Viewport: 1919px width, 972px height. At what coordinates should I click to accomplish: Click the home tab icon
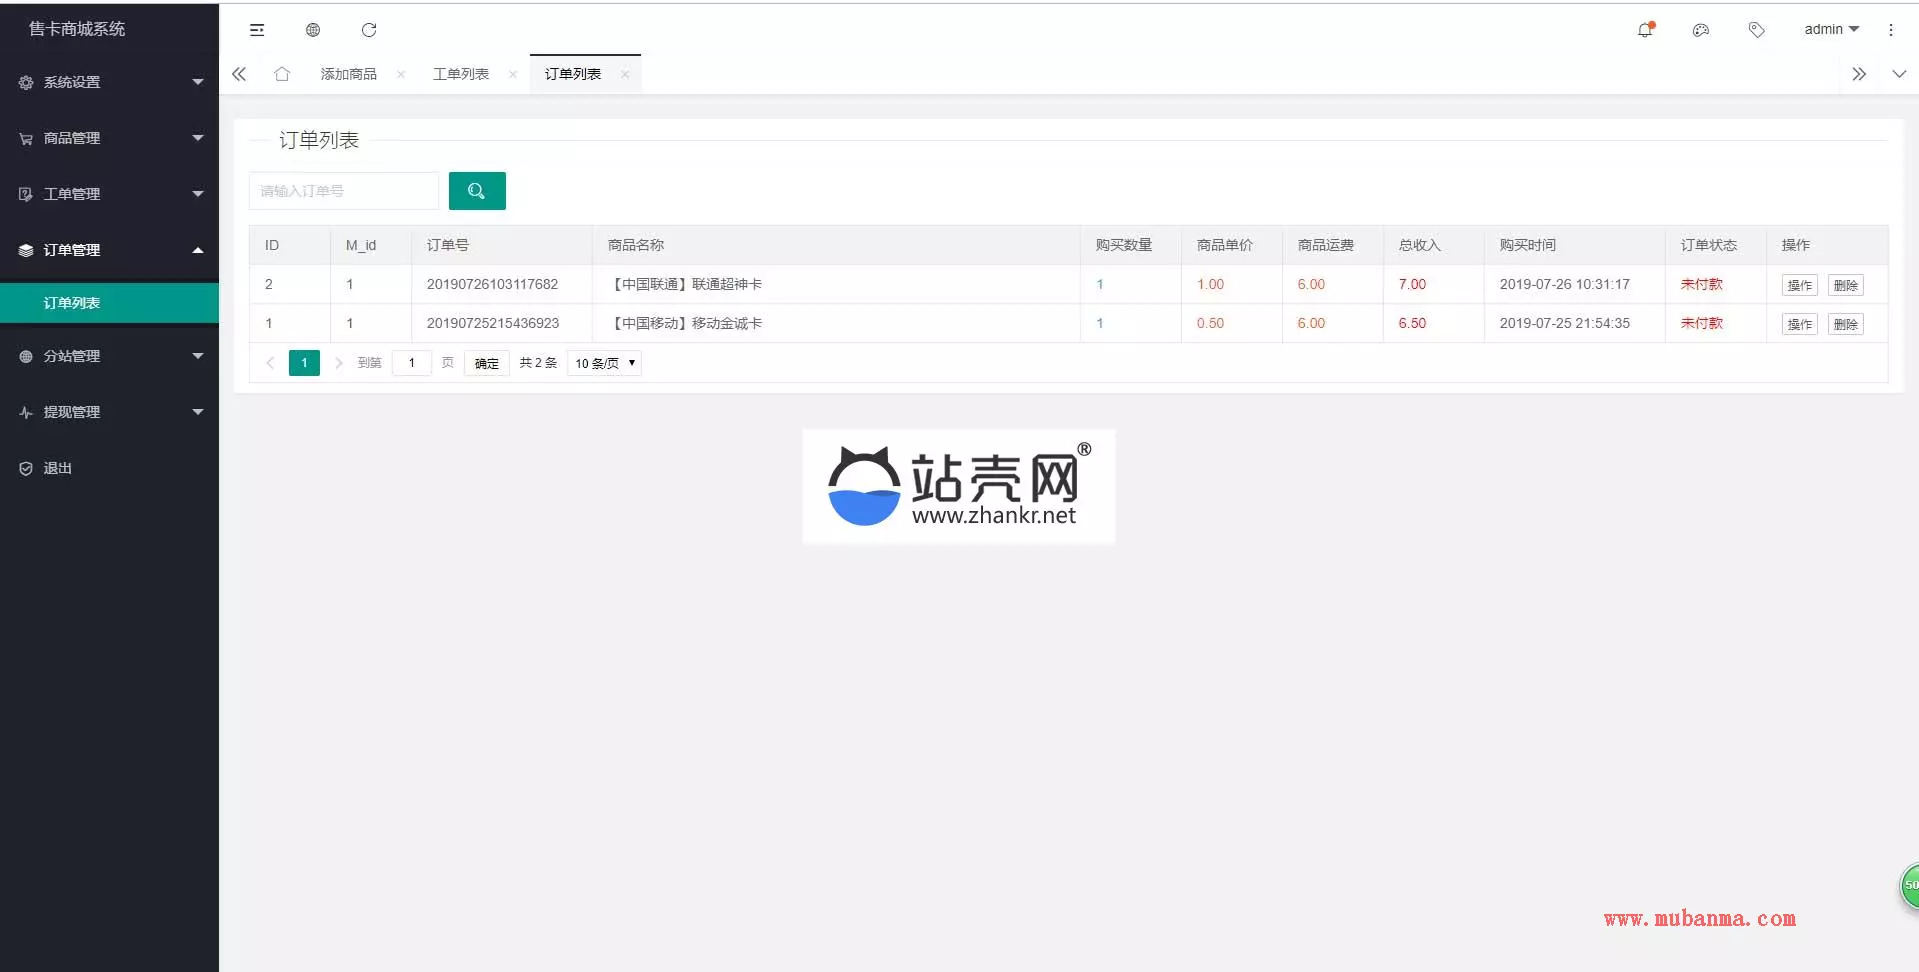282,74
